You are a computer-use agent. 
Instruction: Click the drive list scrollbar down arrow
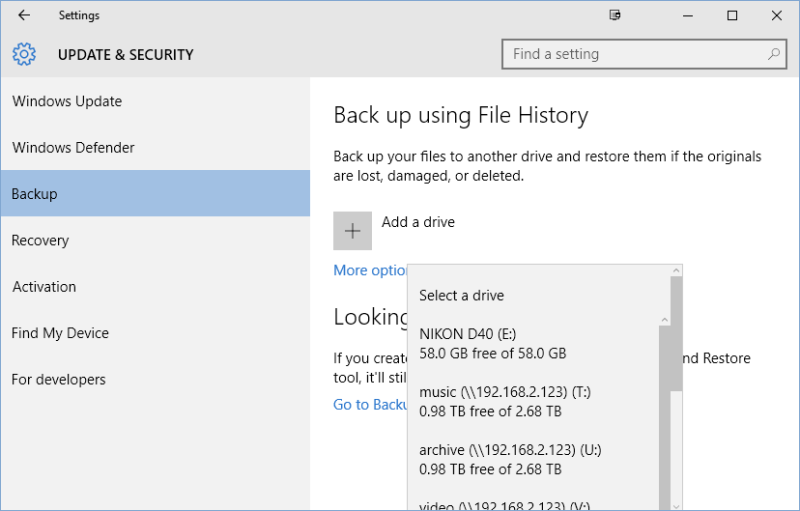click(677, 505)
